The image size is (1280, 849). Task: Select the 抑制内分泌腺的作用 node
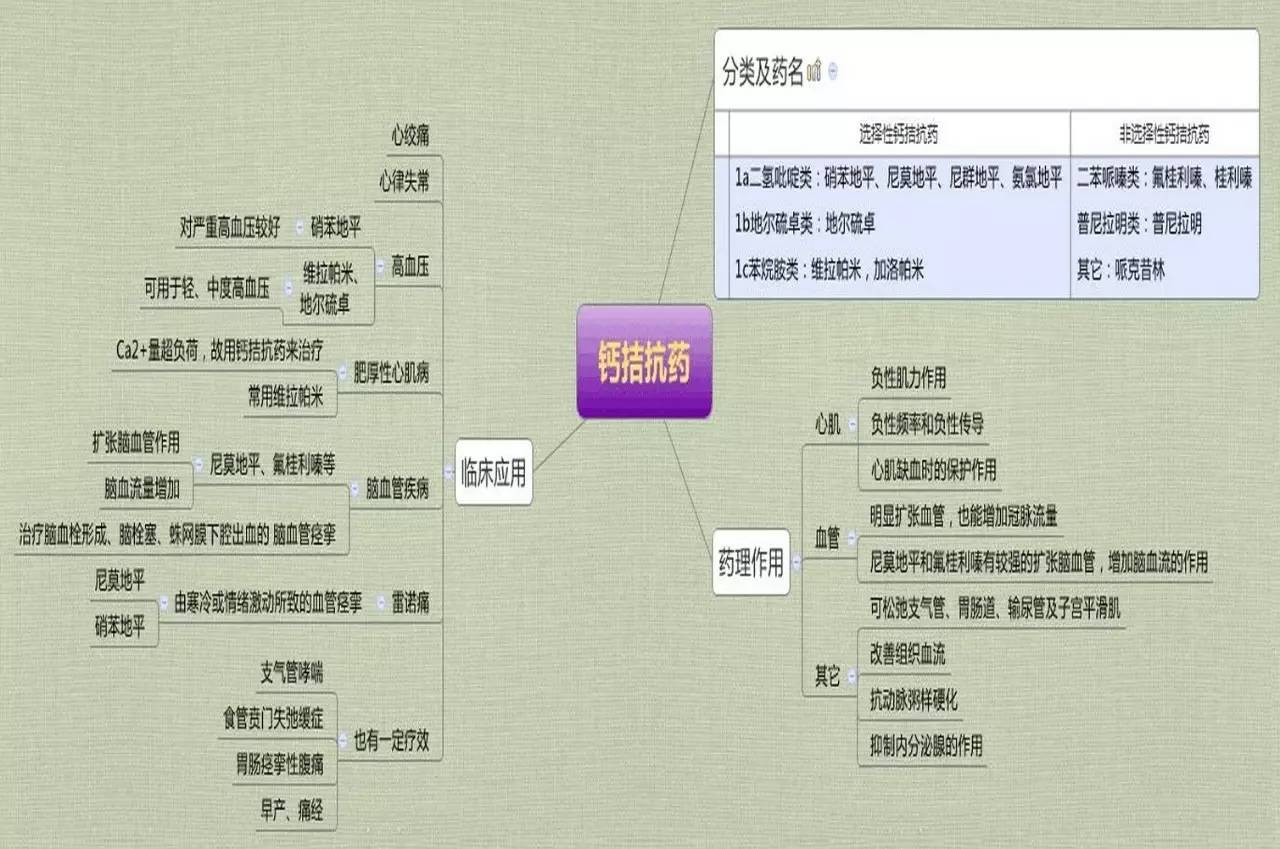927,746
